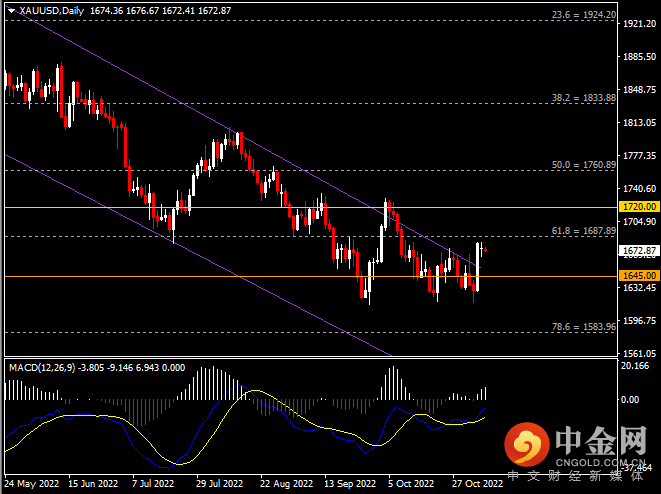
Task: Click the 1740.60 price scale value
Action: (640, 188)
